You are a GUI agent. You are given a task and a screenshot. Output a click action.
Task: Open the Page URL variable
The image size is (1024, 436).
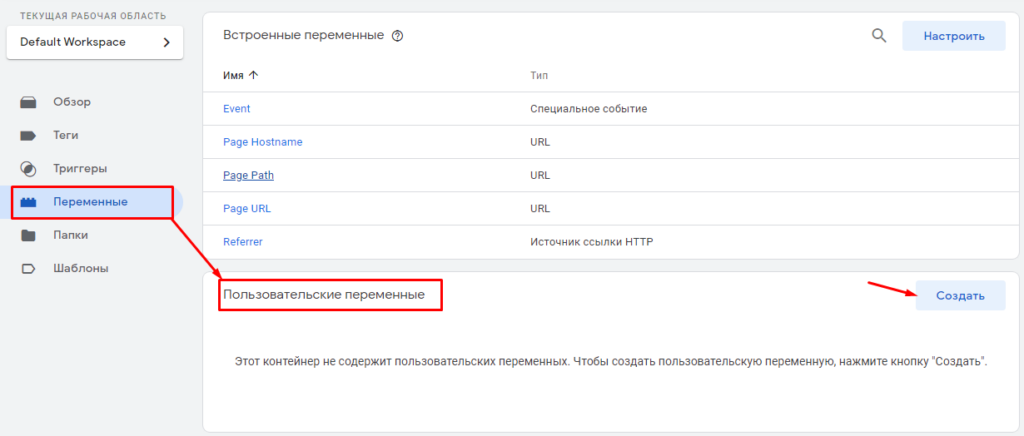[x=246, y=209]
